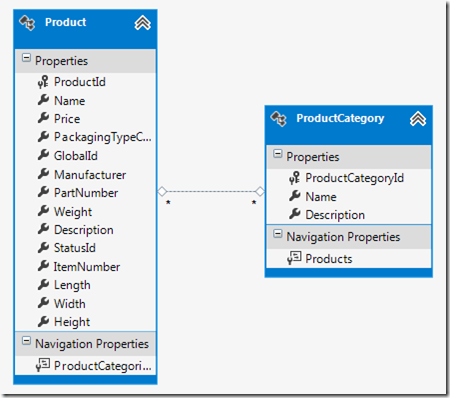Collapse ProductCategory Navigation Properties section
This screenshot has width=450, height=398.
click(x=277, y=234)
